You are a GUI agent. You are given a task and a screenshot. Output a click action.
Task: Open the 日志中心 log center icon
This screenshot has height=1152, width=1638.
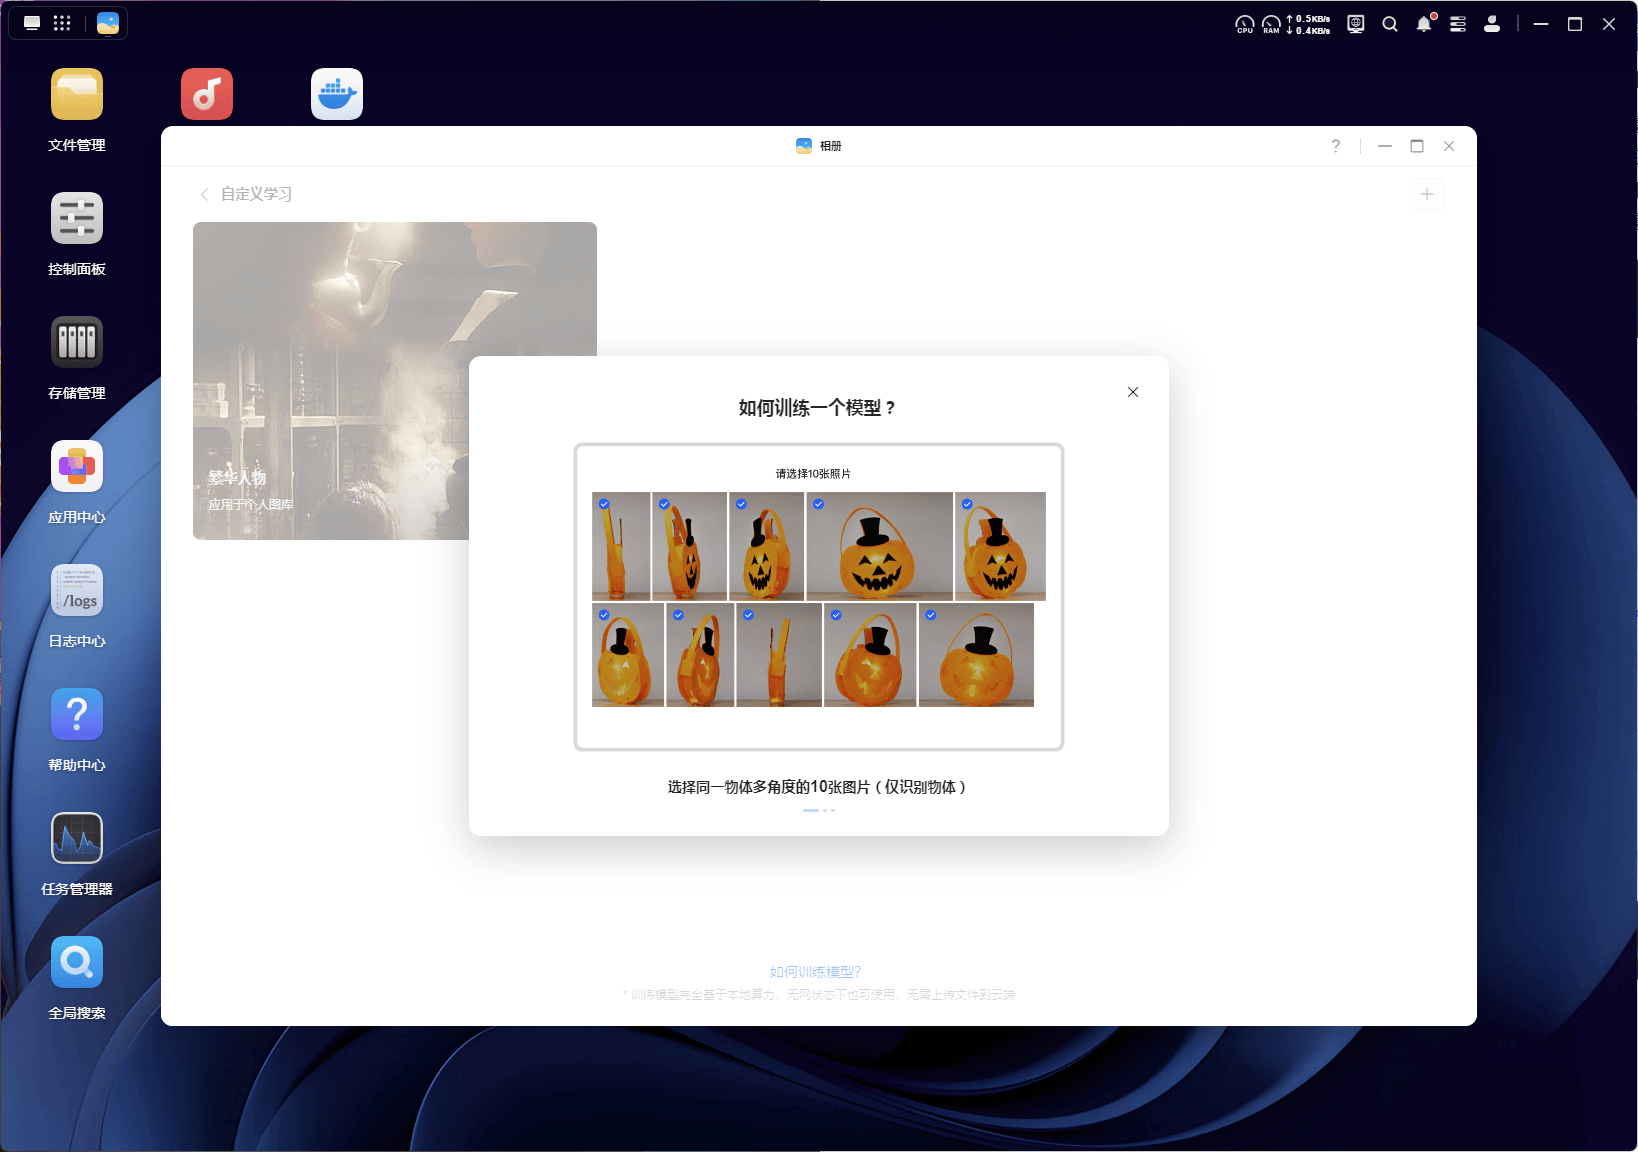(77, 591)
